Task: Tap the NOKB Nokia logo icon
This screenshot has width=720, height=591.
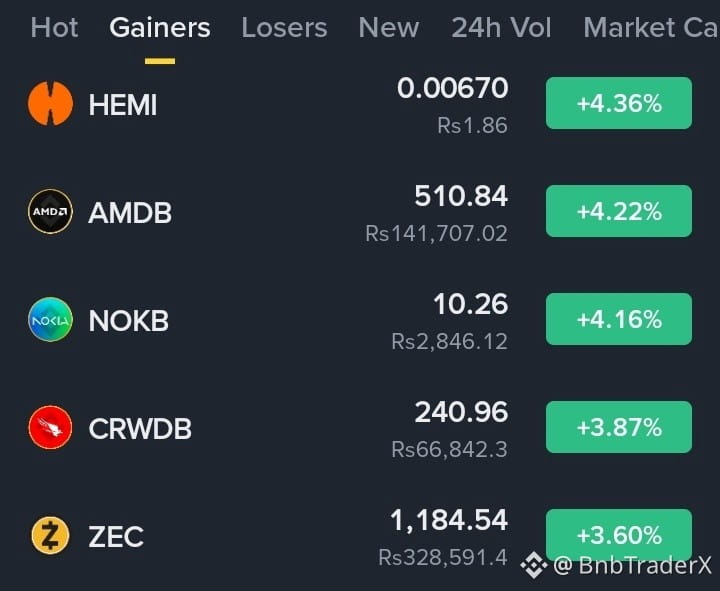Action: coord(51,320)
